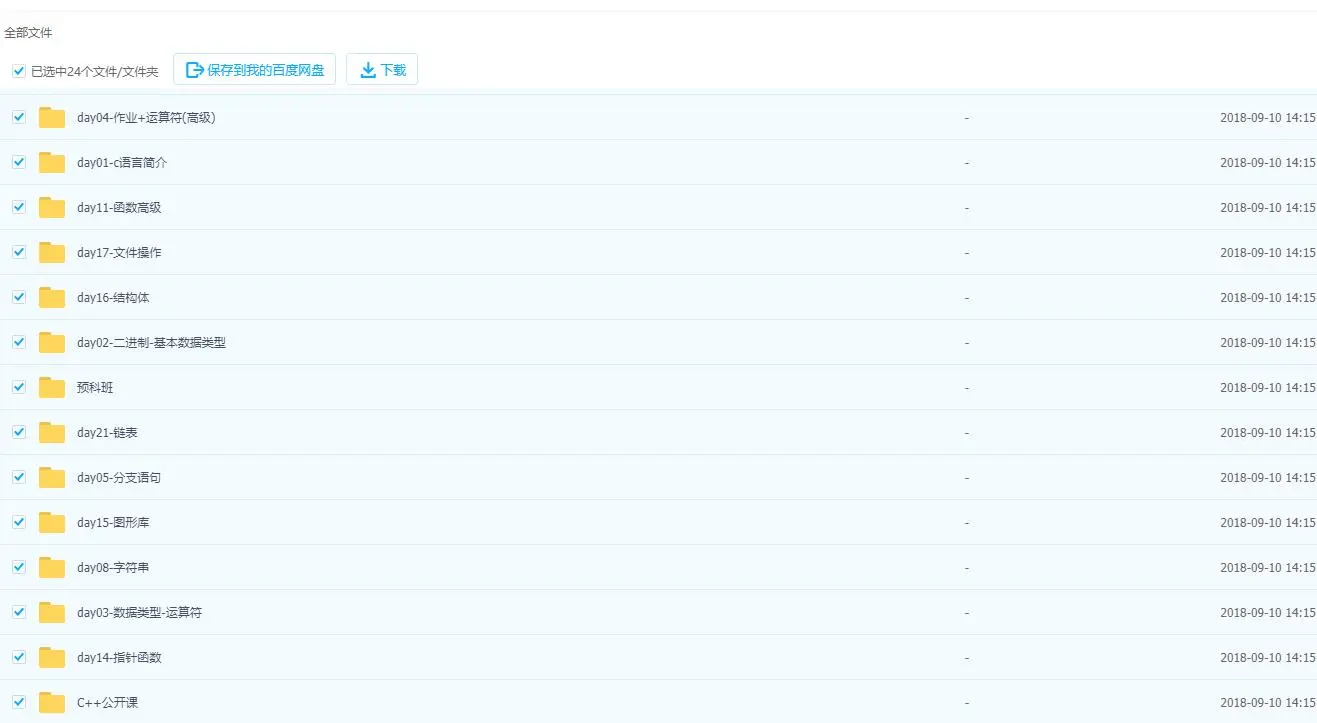Click the date in the C++公开课 row
The image size is (1317, 723).
pyautogui.click(x=1268, y=702)
